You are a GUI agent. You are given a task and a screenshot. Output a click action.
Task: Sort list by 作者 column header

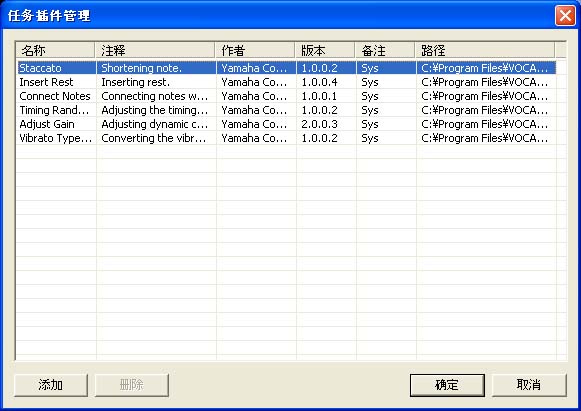(x=255, y=50)
